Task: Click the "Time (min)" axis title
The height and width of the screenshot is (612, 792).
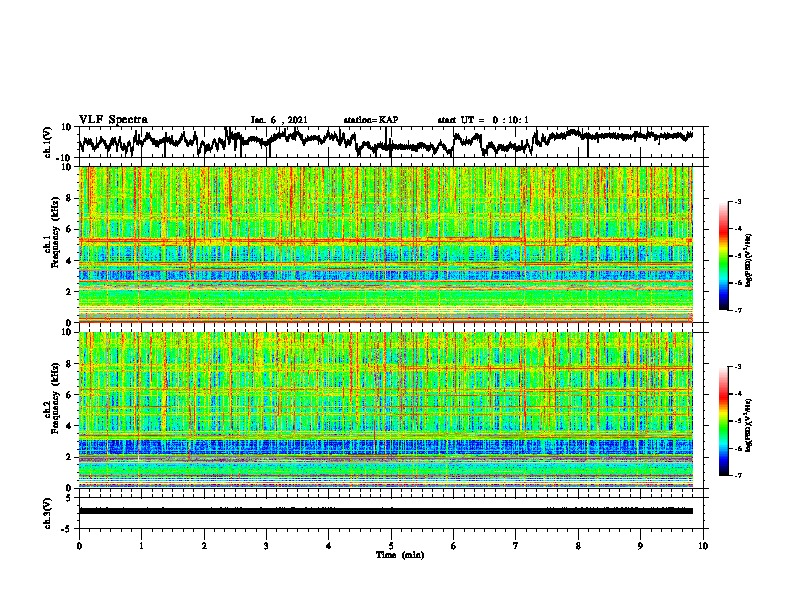Action: click(400, 555)
